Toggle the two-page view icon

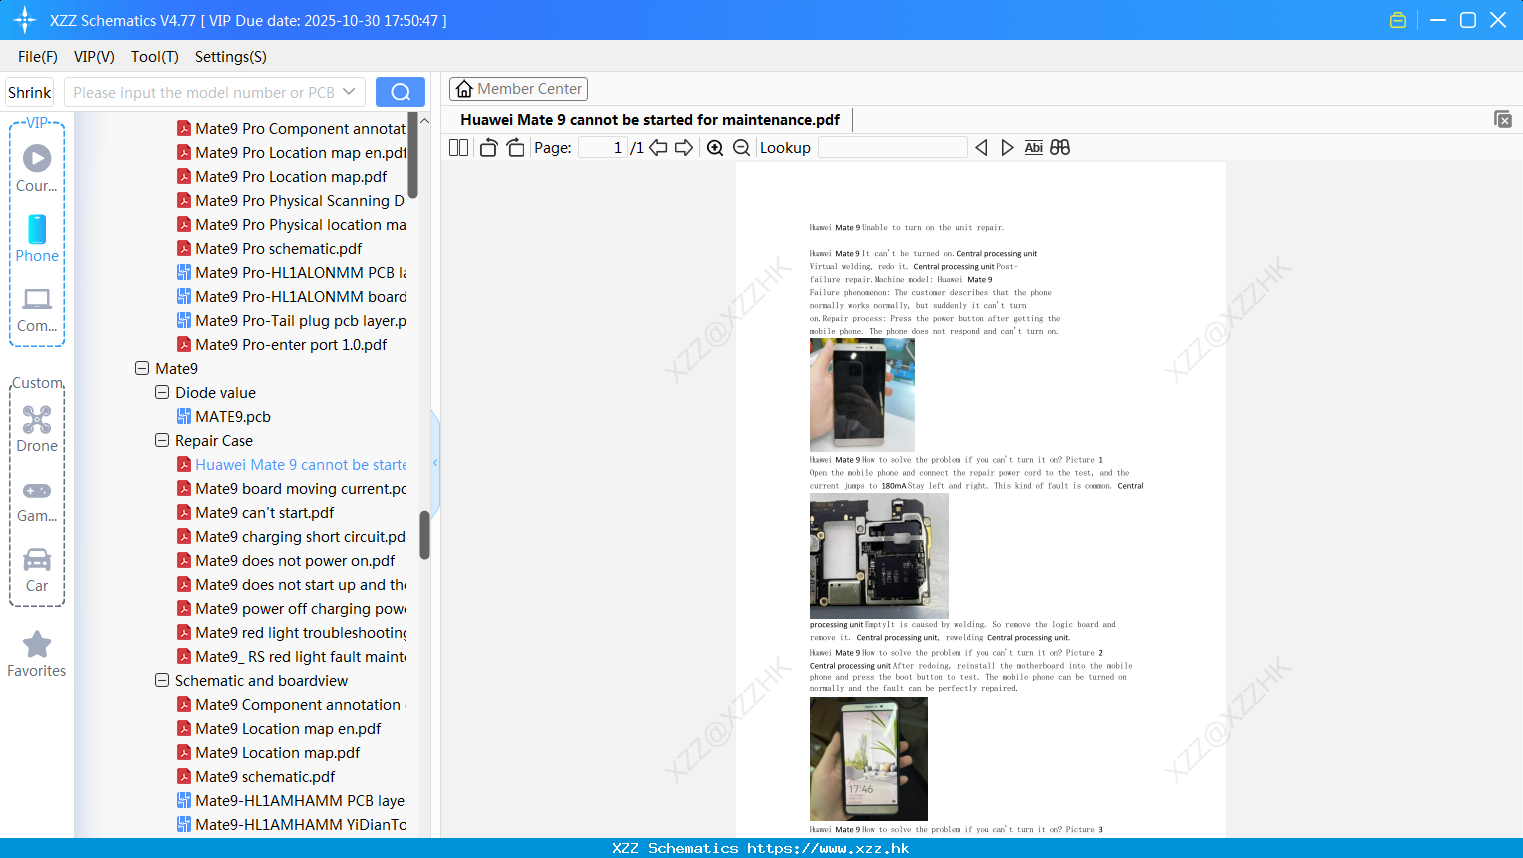click(x=459, y=148)
